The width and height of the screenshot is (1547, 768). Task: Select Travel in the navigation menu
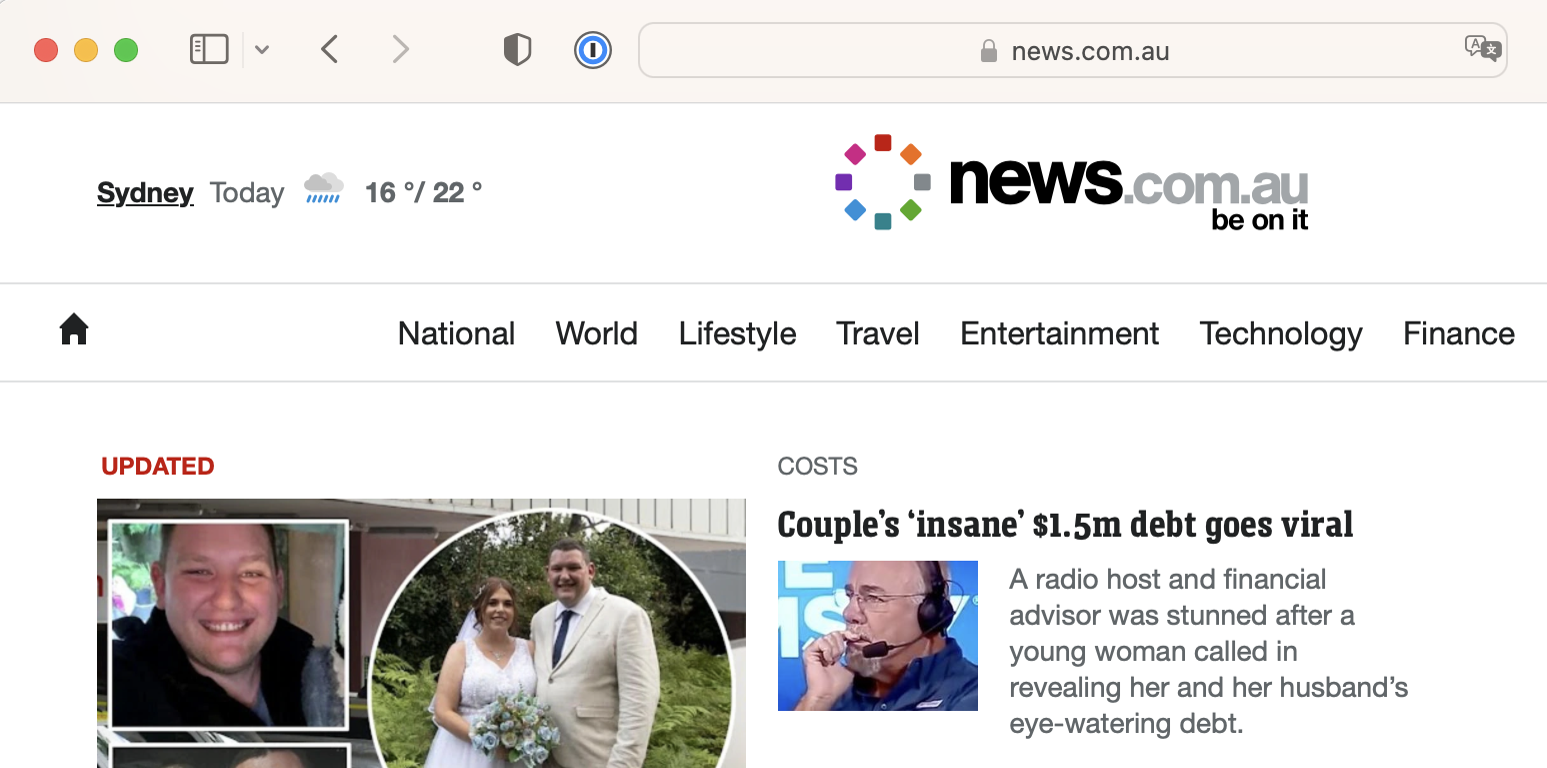[x=878, y=333]
